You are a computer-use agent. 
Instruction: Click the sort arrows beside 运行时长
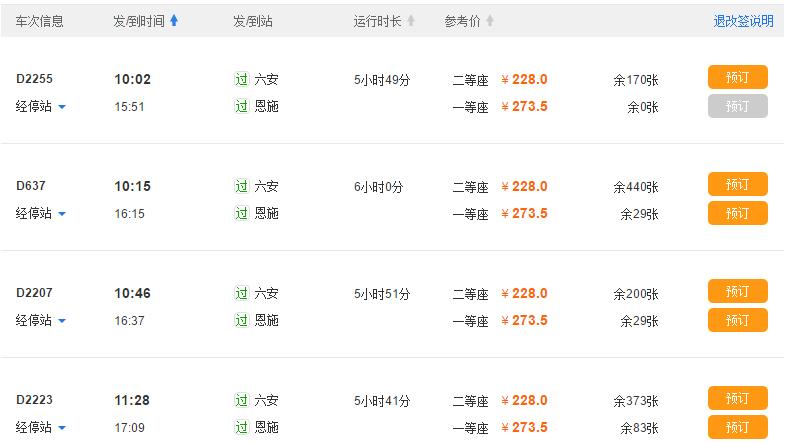(x=410, y=21)
